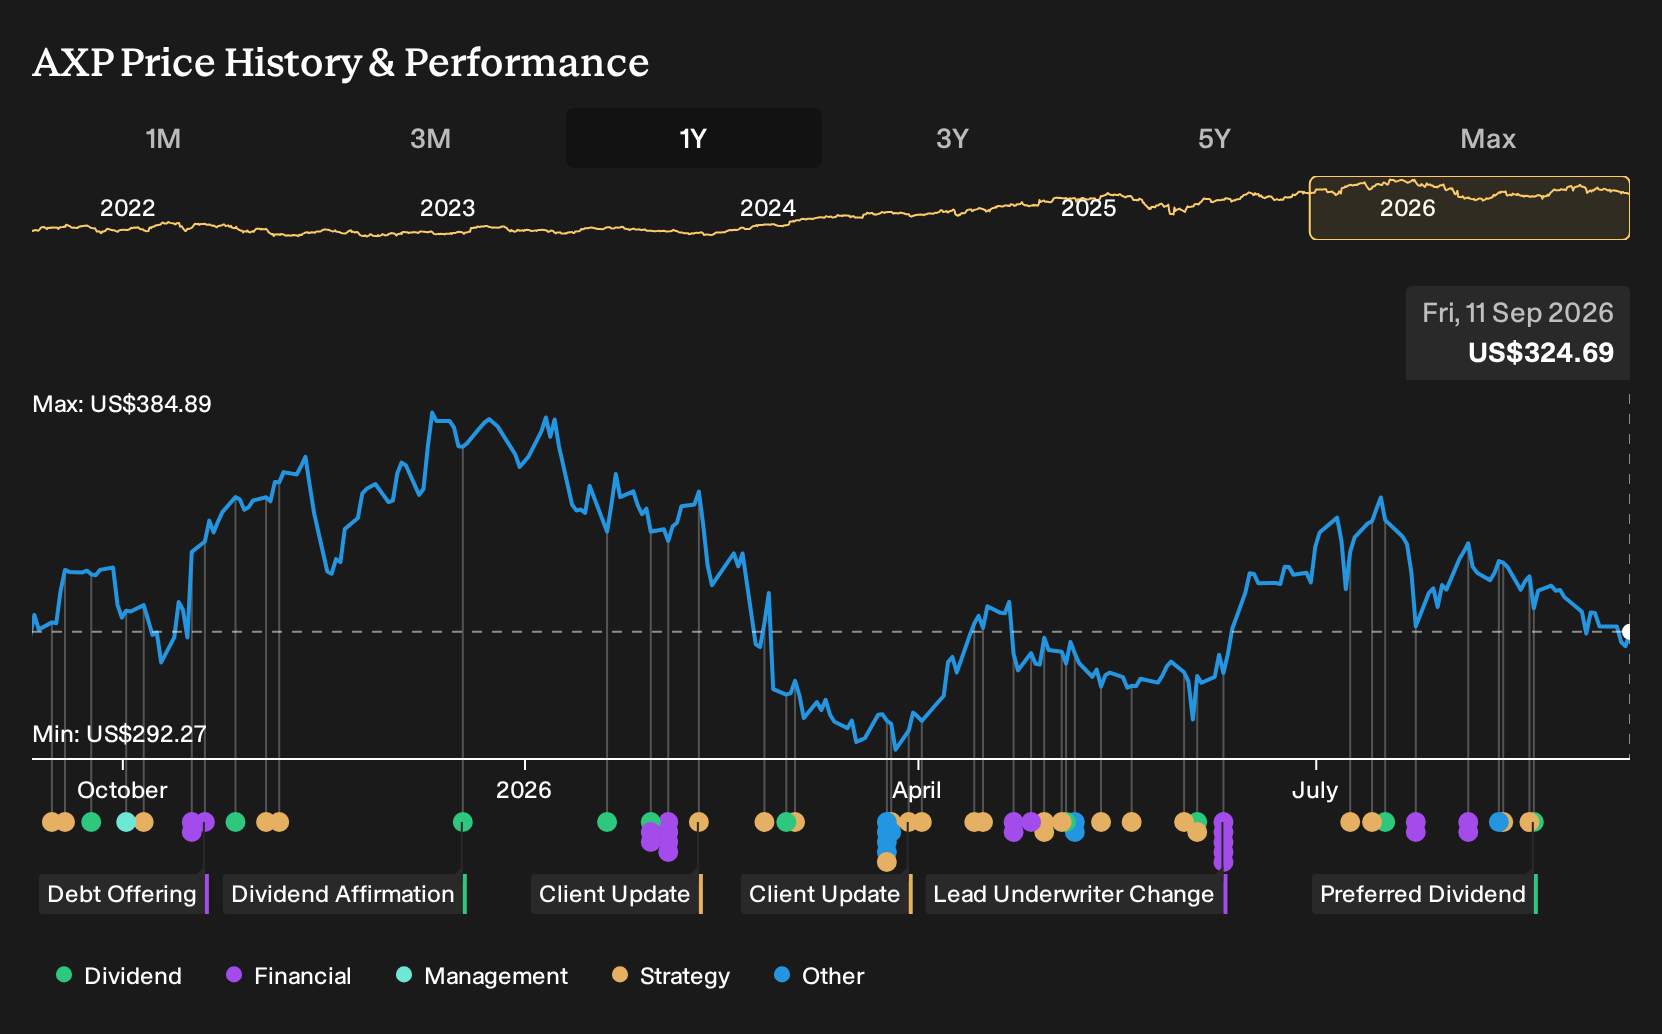The width and height of the screenshot is (1662, 1034).
Task: Click the 2023 label in the overview chart
Action: point(447,208)
